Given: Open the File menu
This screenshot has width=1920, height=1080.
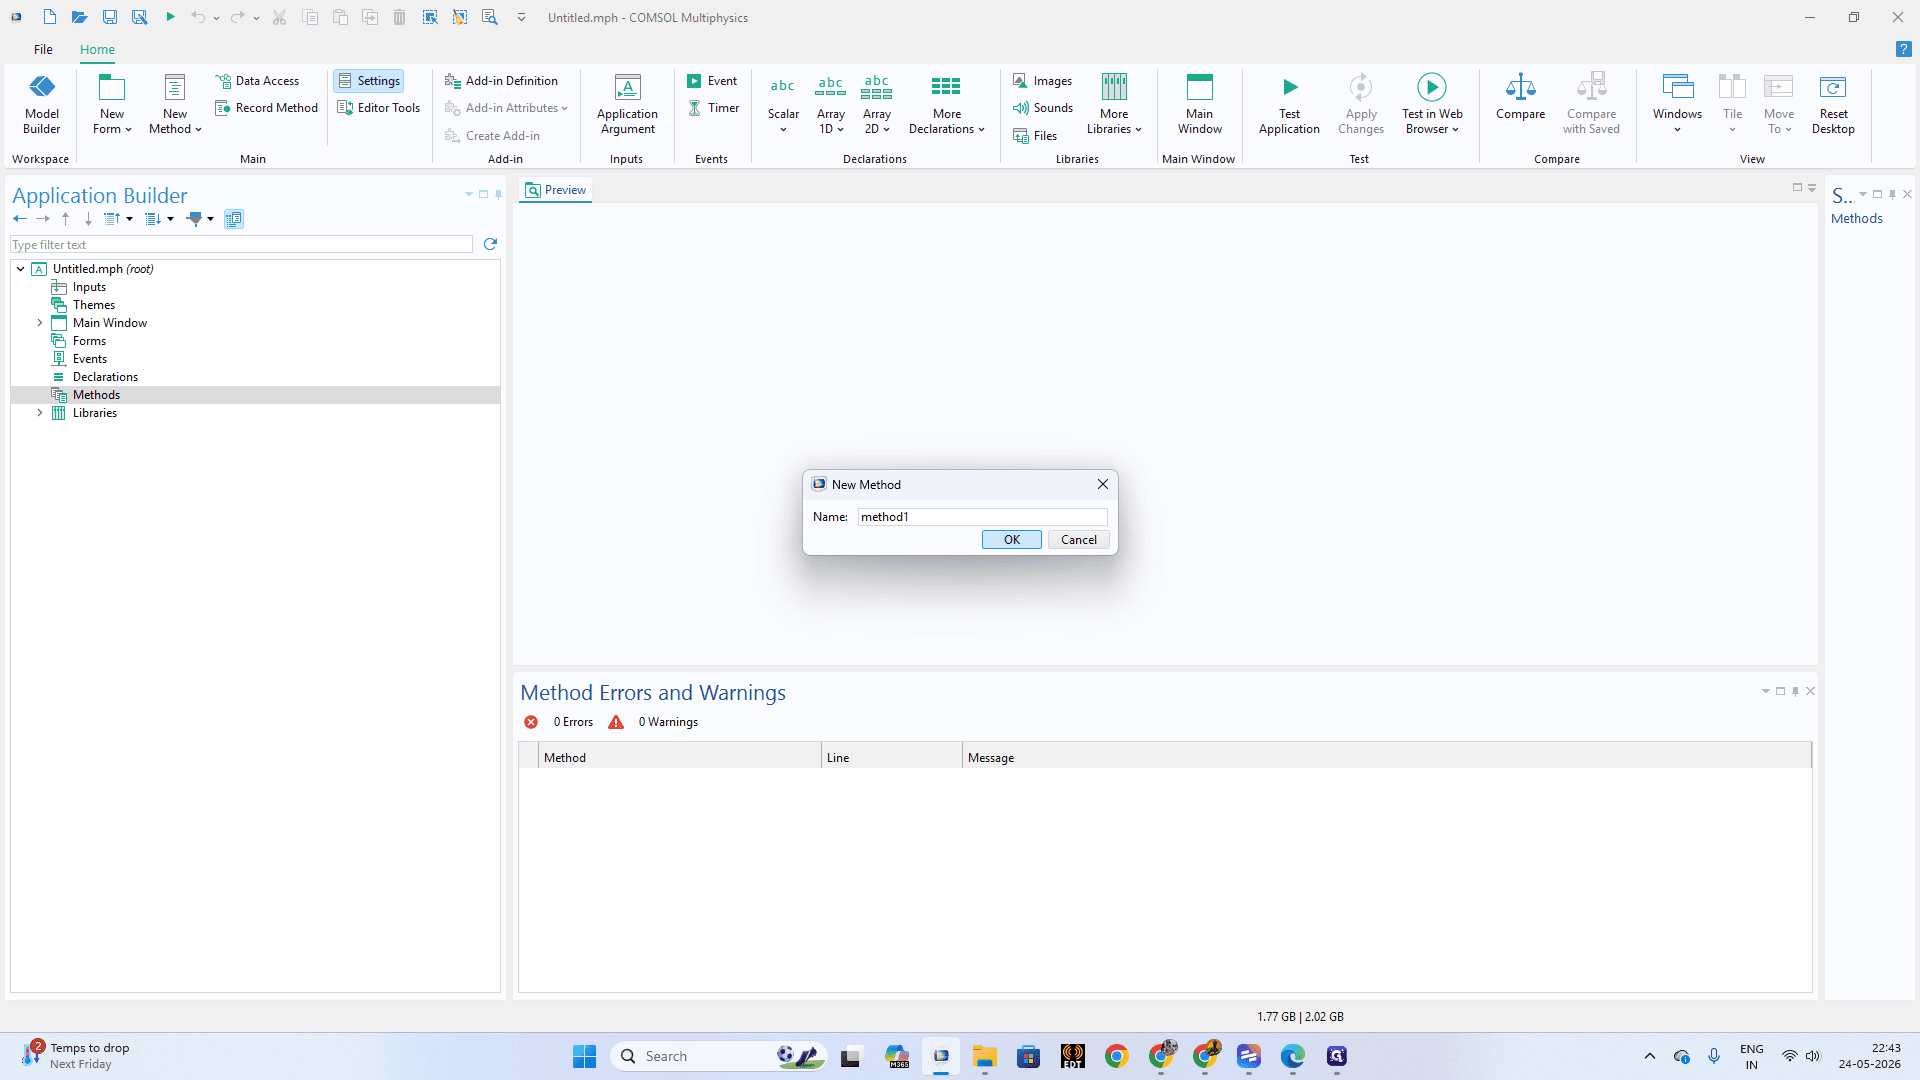Looking at the screenshot, I should pyautogui.click(x=43, y=49).
